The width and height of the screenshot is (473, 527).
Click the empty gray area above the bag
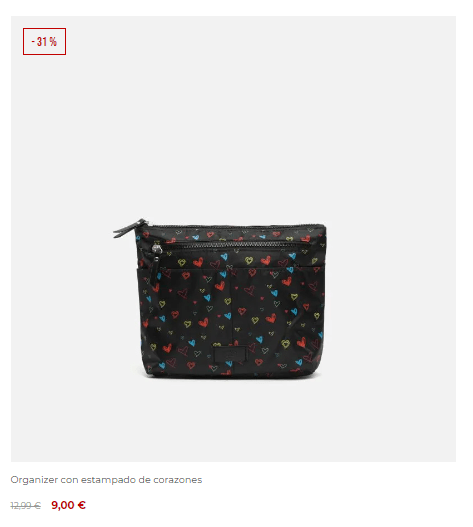tap(233, 118)
